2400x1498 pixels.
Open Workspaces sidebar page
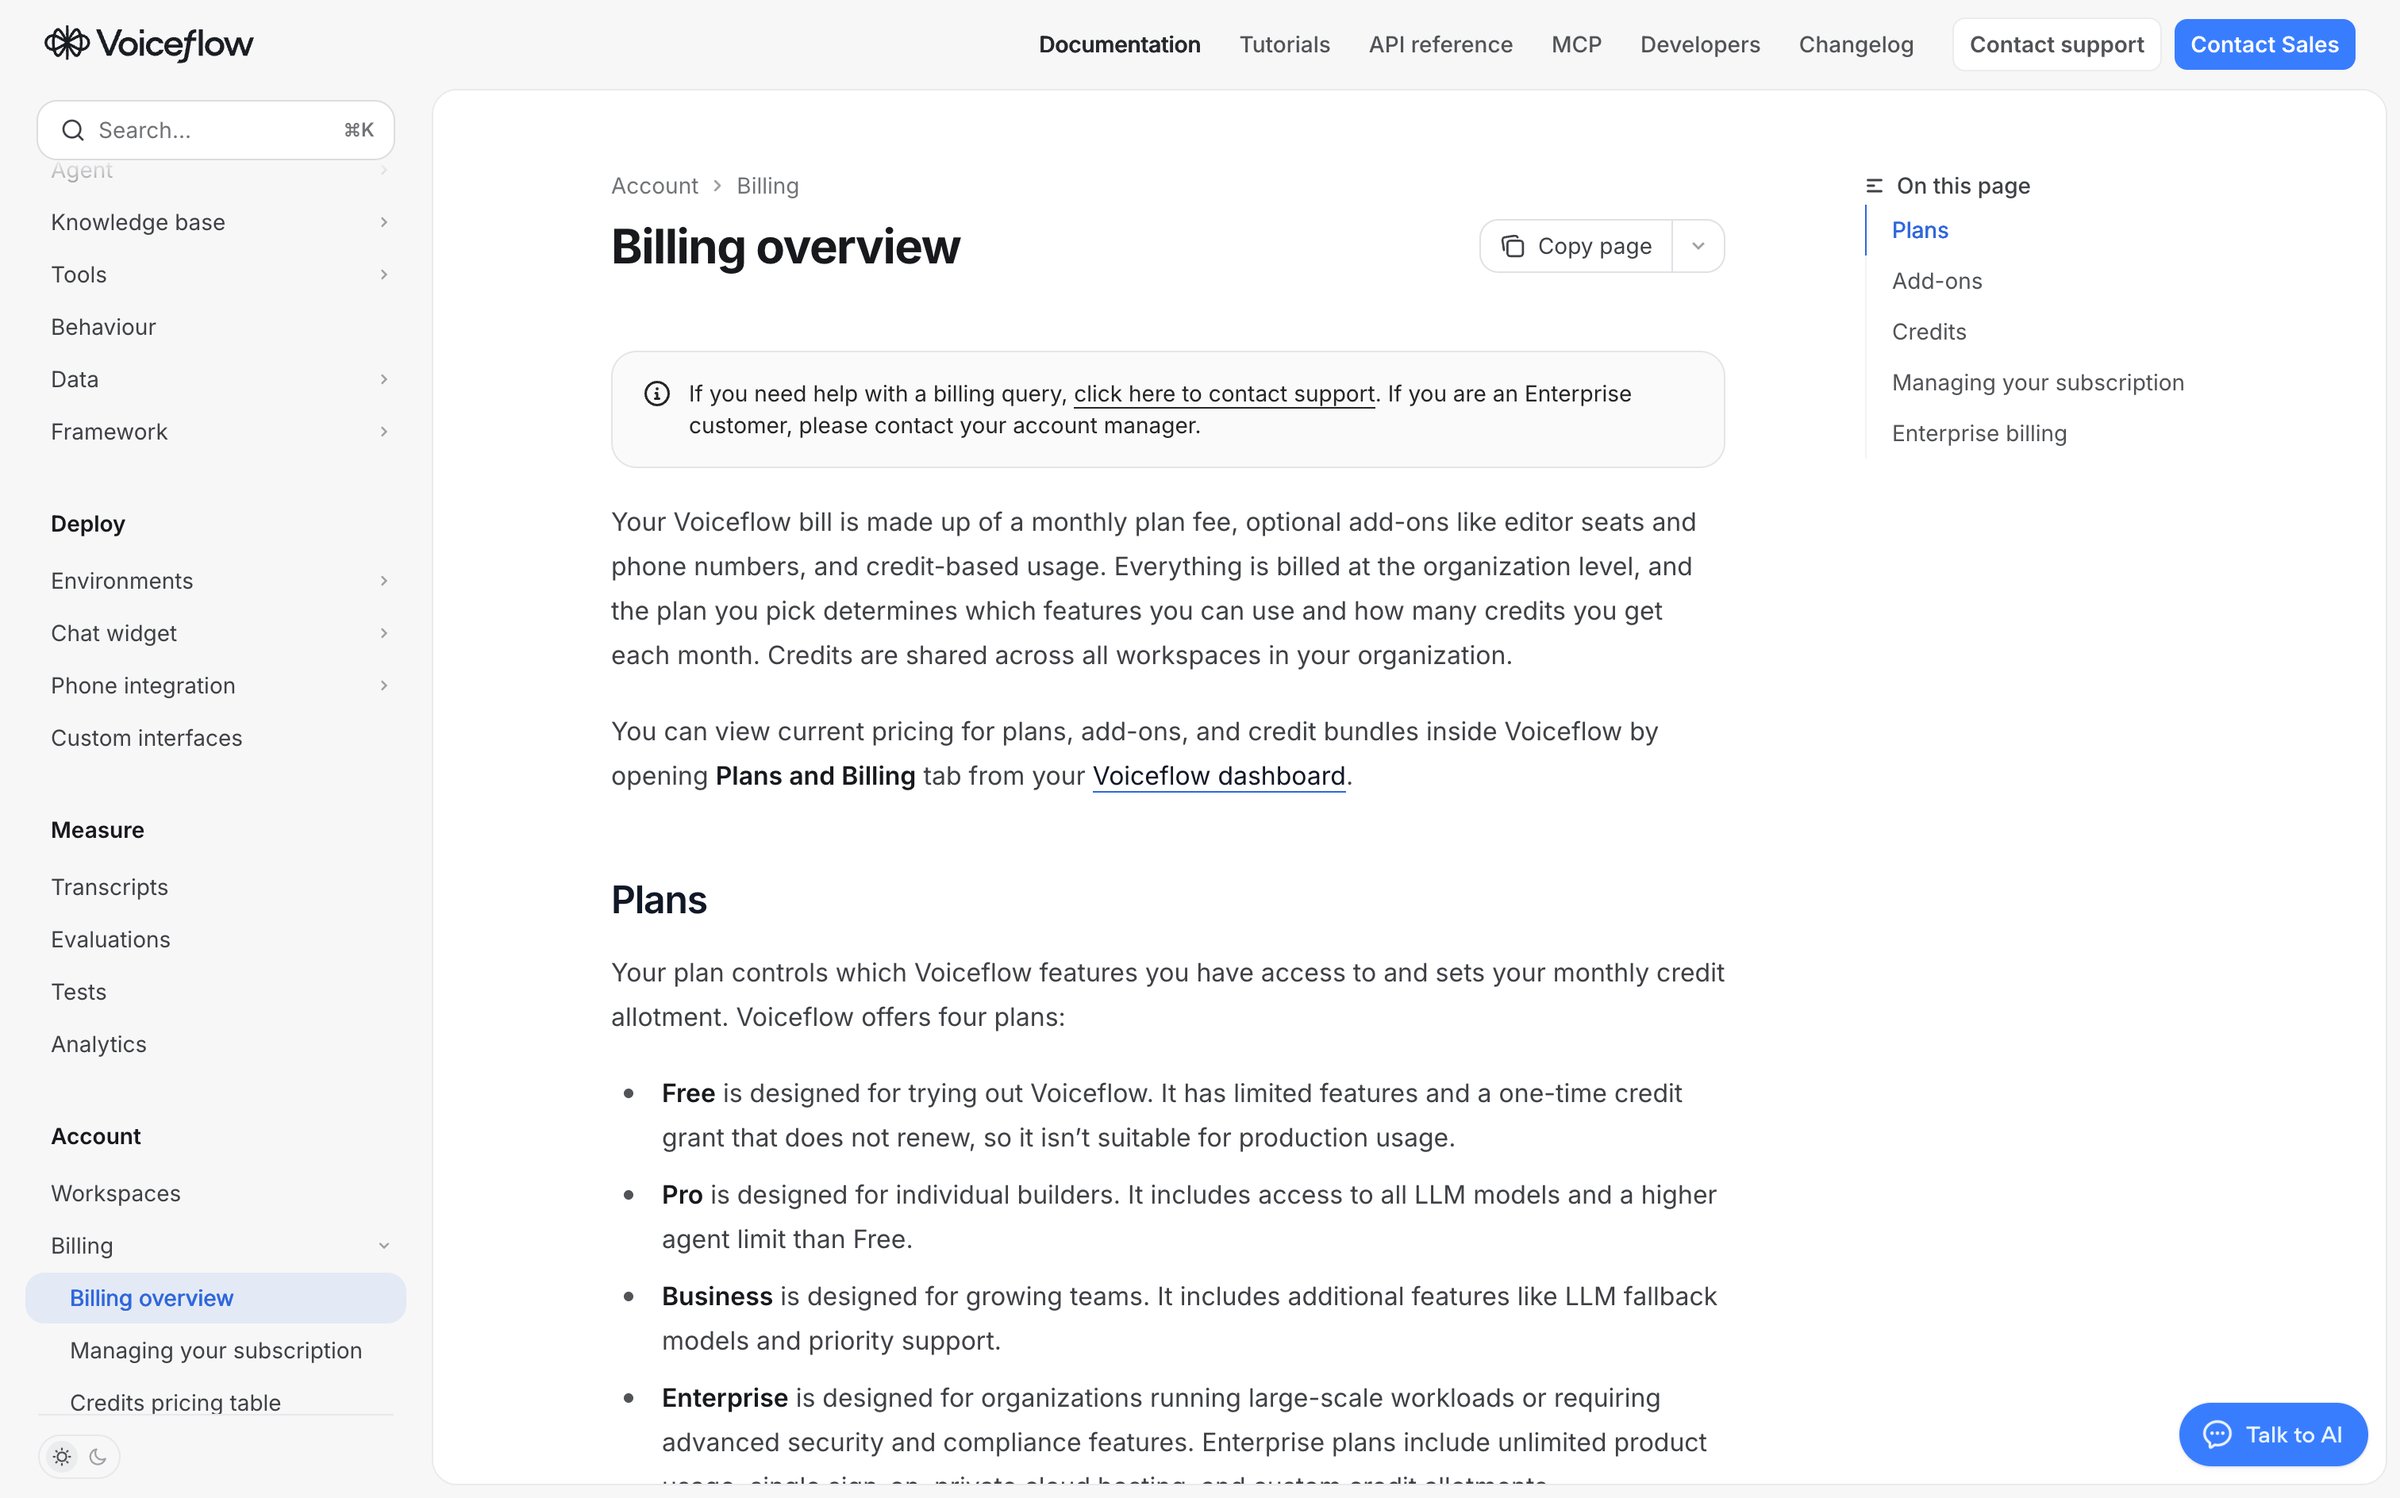pyautogui.click(x=116, y=1193)
